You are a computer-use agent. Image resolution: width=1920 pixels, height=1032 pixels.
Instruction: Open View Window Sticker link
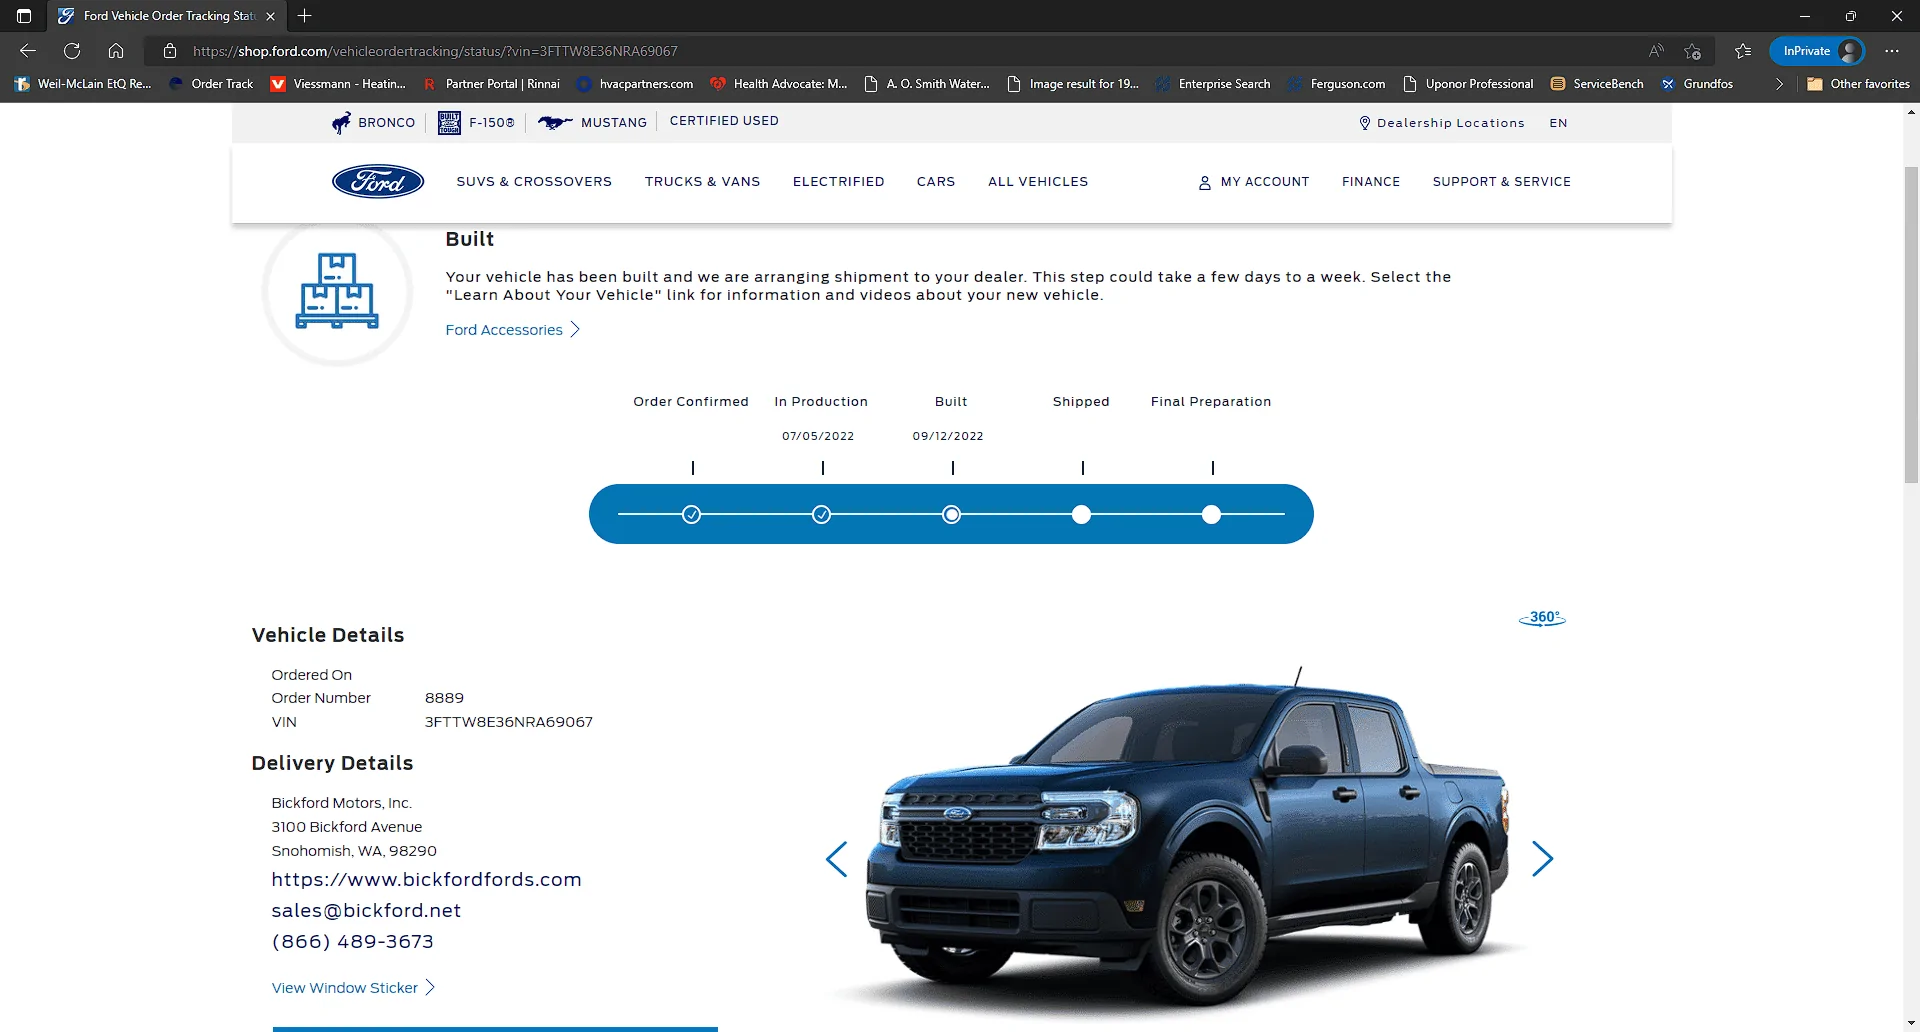tap(353, 988)
